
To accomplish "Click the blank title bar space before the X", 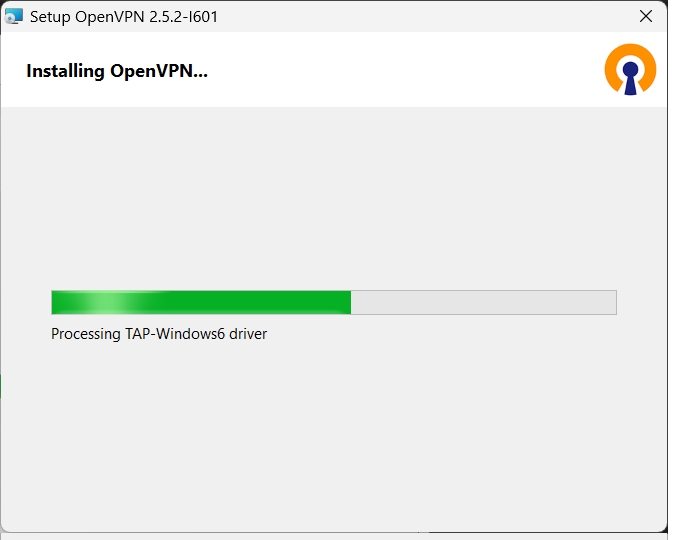I will (x=424, y=16).
